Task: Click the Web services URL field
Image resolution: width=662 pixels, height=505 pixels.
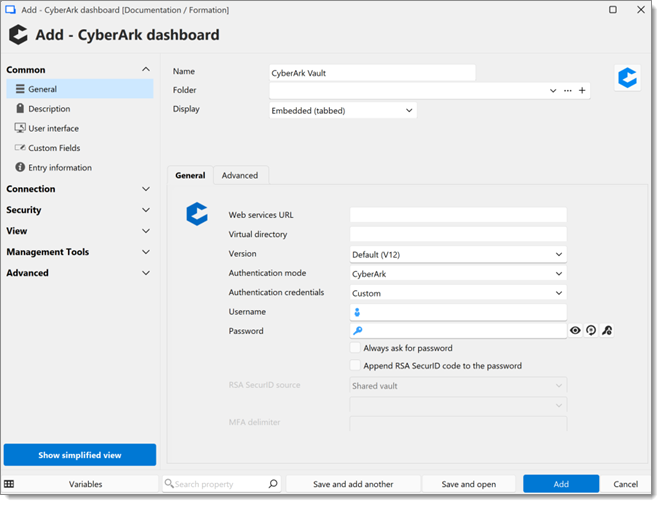Action: 458,215
